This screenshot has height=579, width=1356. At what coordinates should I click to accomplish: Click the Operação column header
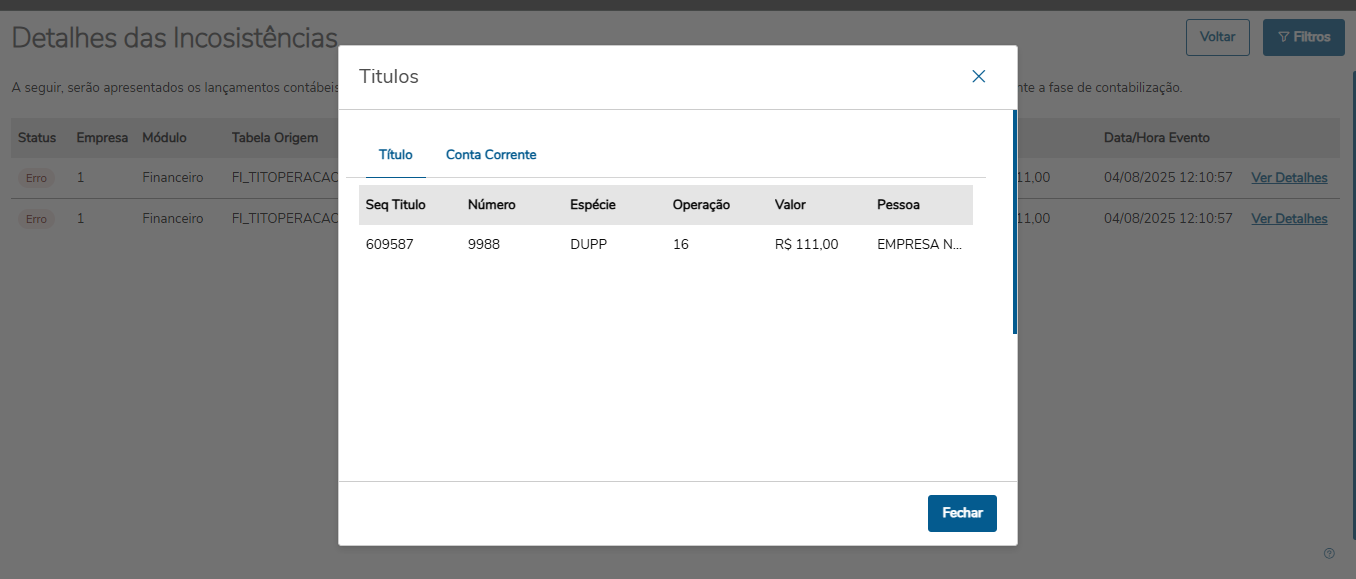[701, 205]
